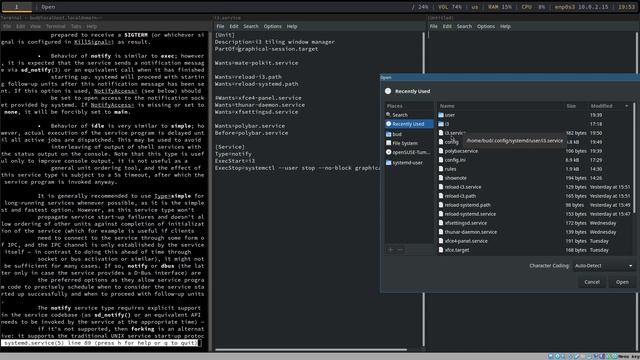Select the user folder icon in the file list

tap(441, 115)
